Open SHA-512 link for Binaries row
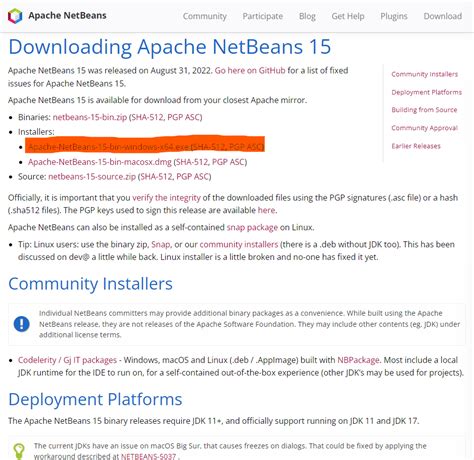Screen dimensions: 474x460 [148, 117]
